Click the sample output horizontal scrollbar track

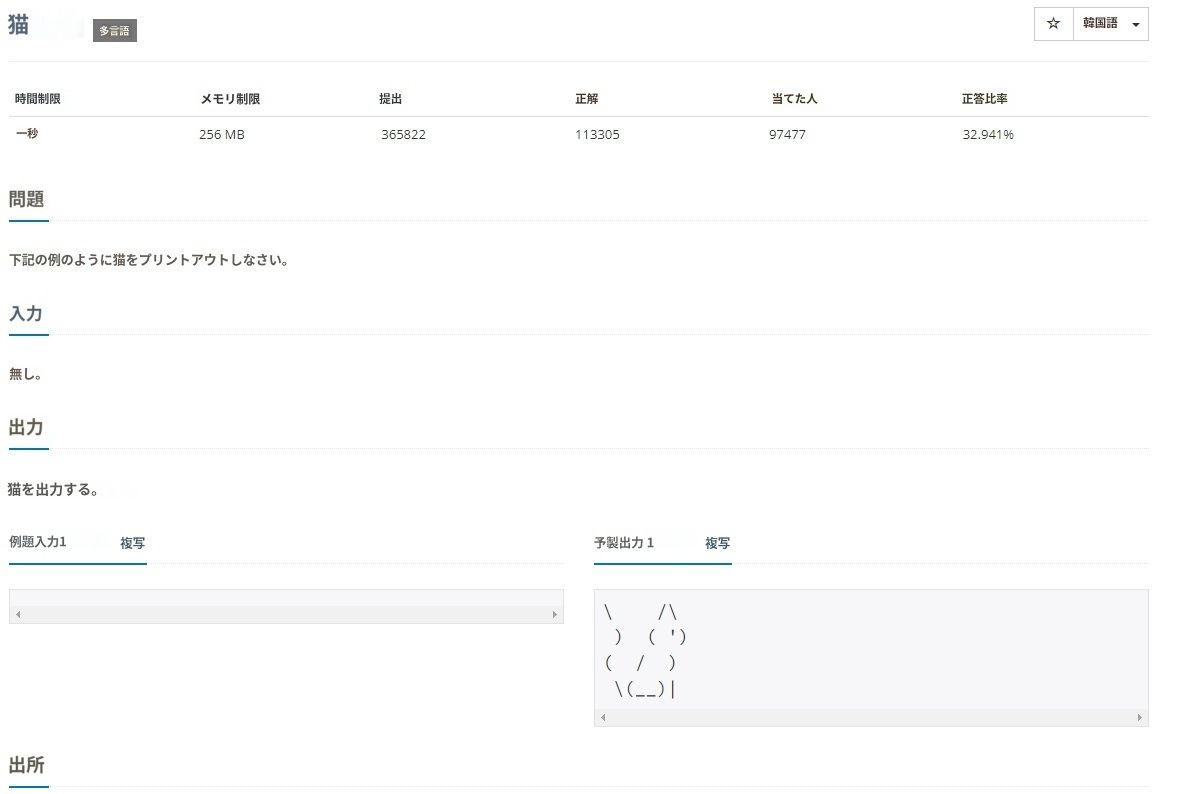(870, 718)
